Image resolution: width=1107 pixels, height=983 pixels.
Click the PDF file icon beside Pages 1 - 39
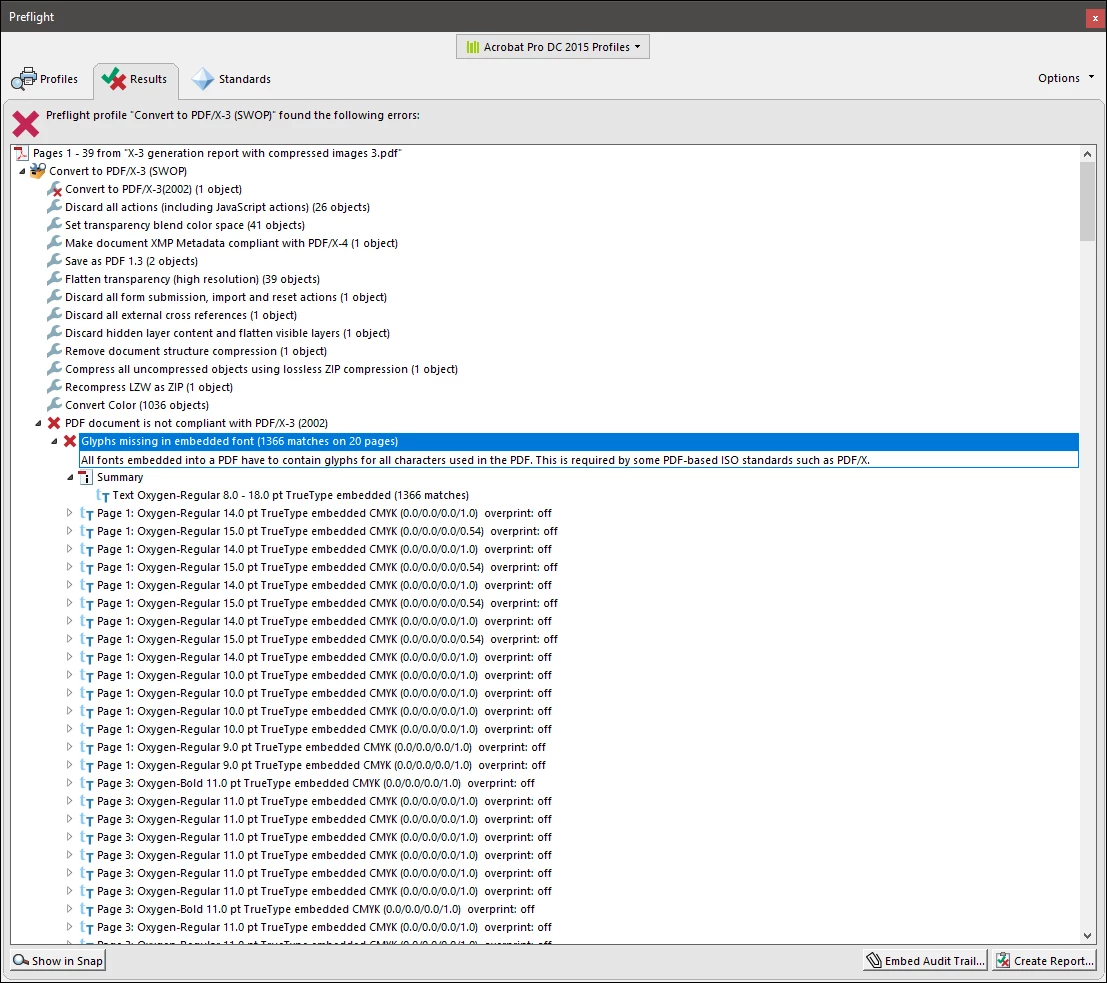[22, 153]
